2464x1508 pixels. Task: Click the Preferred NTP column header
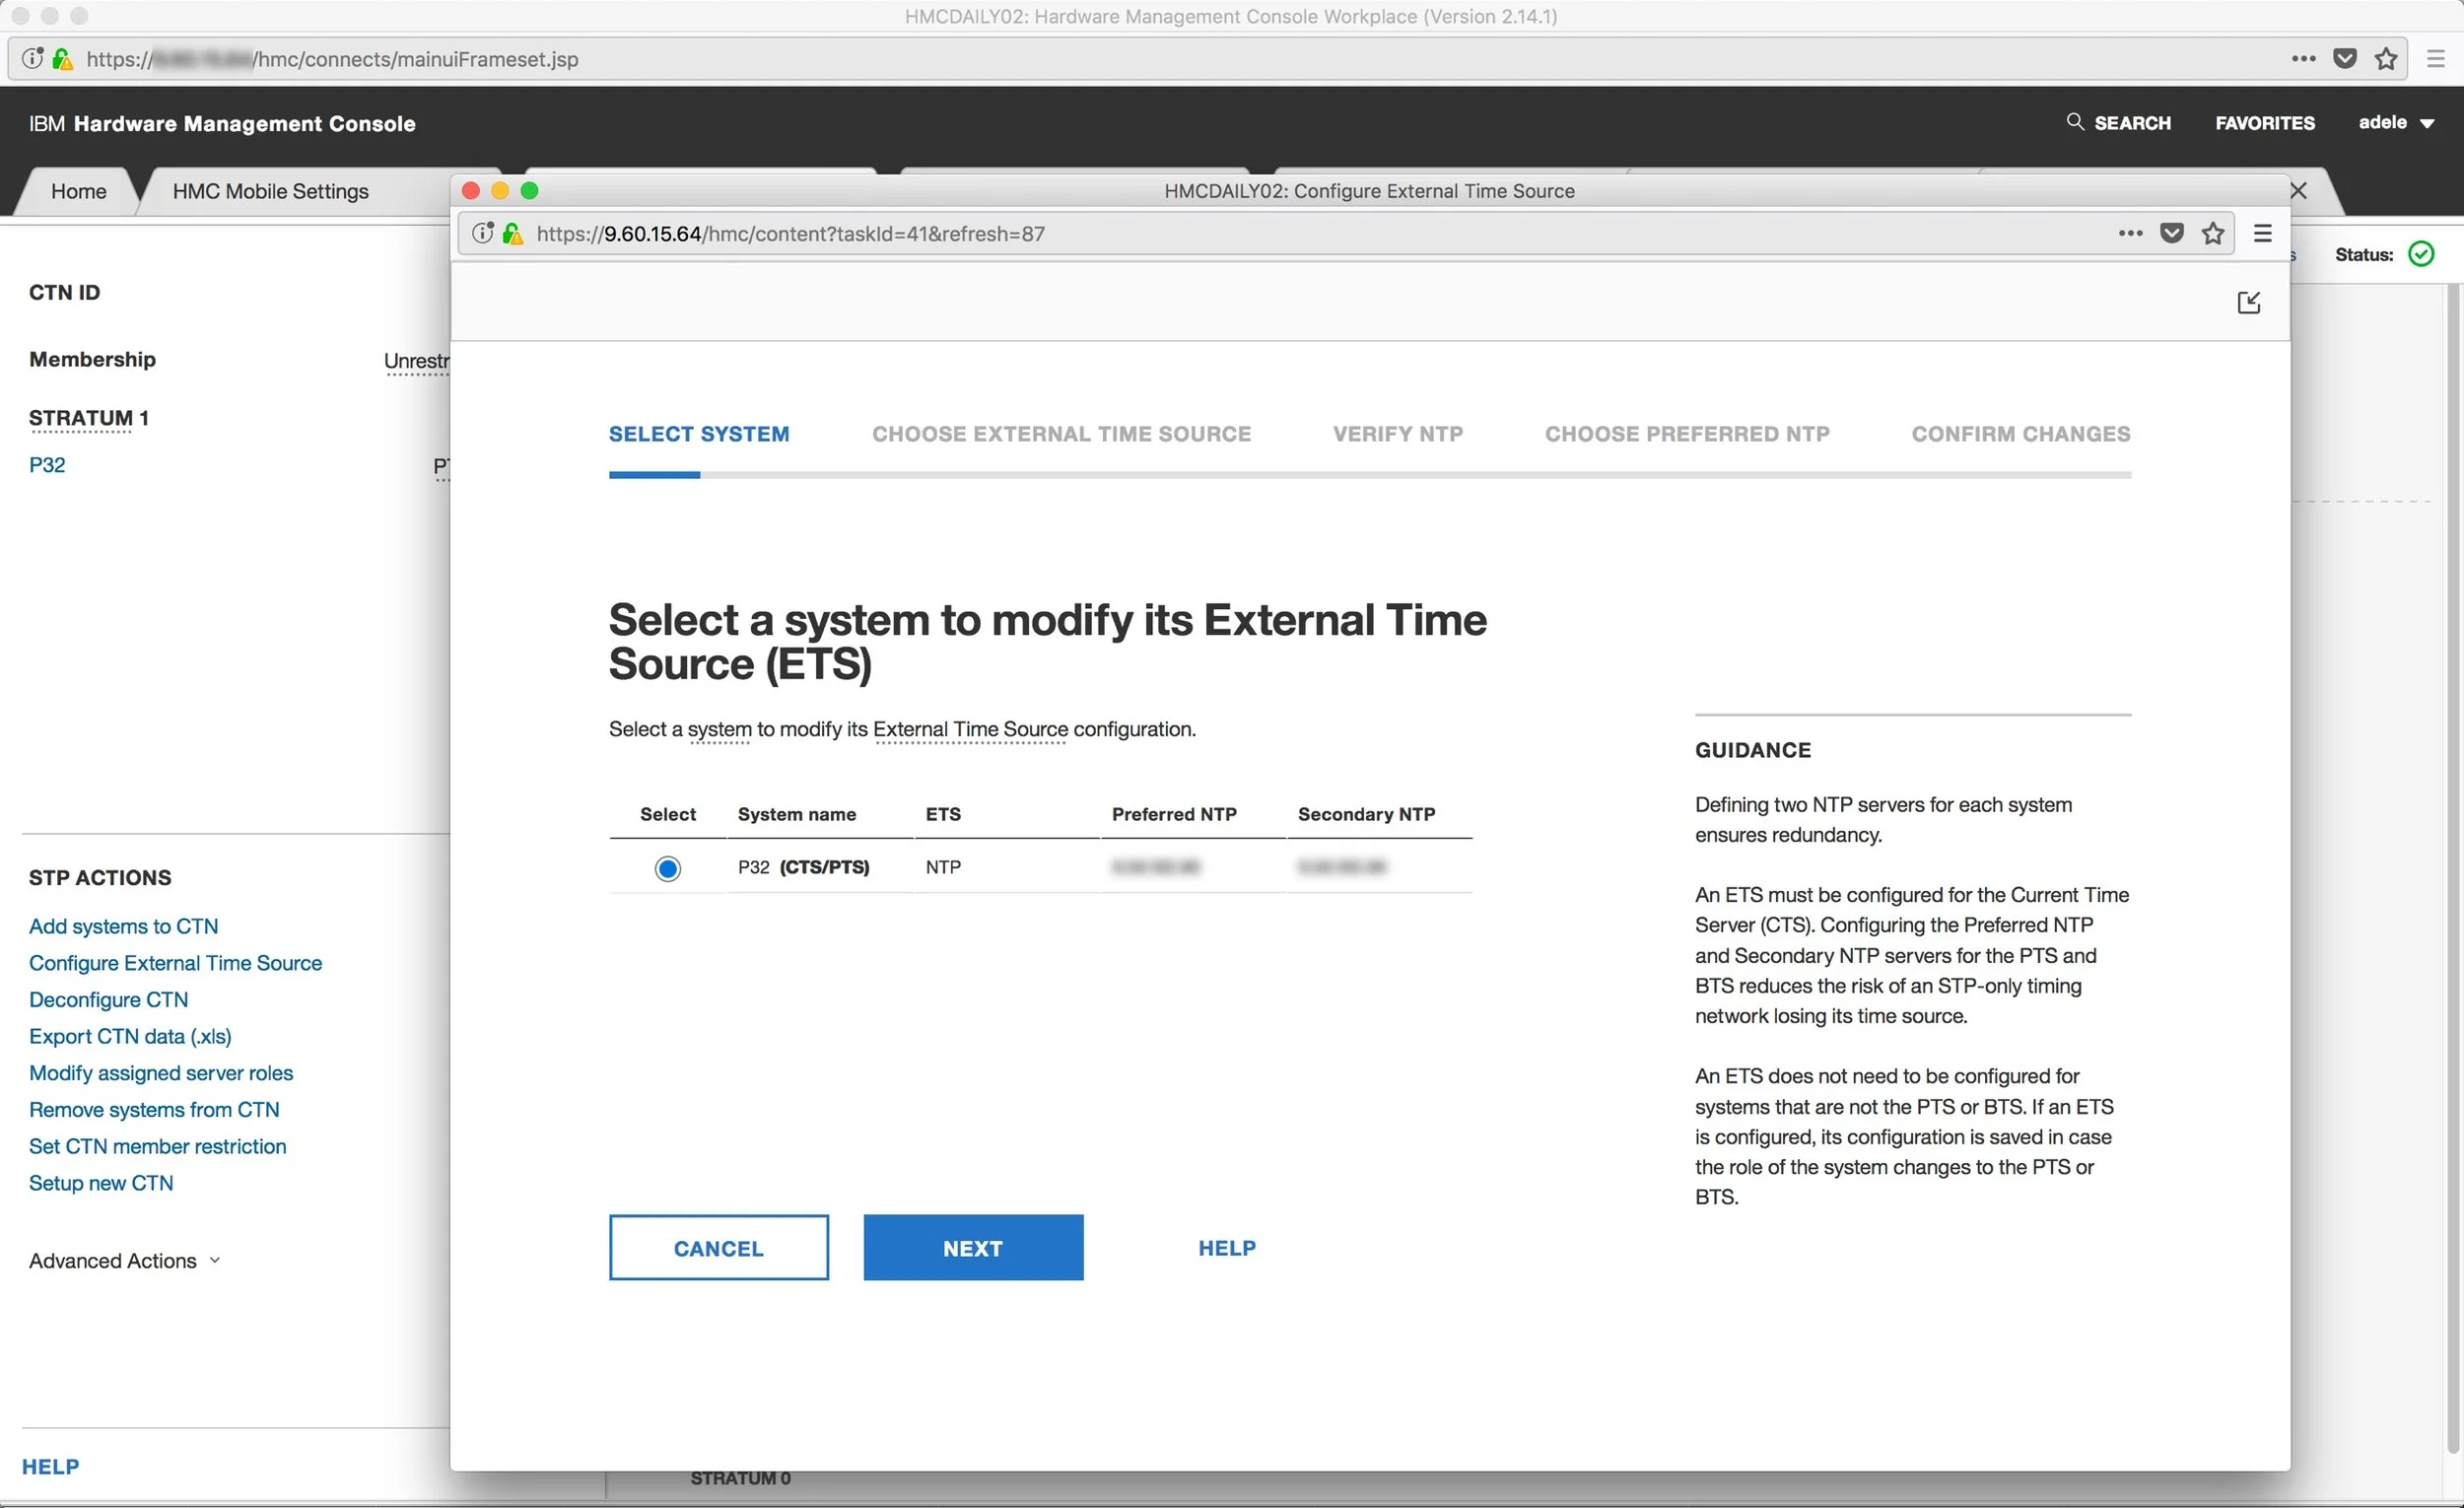coord(1174,814)
